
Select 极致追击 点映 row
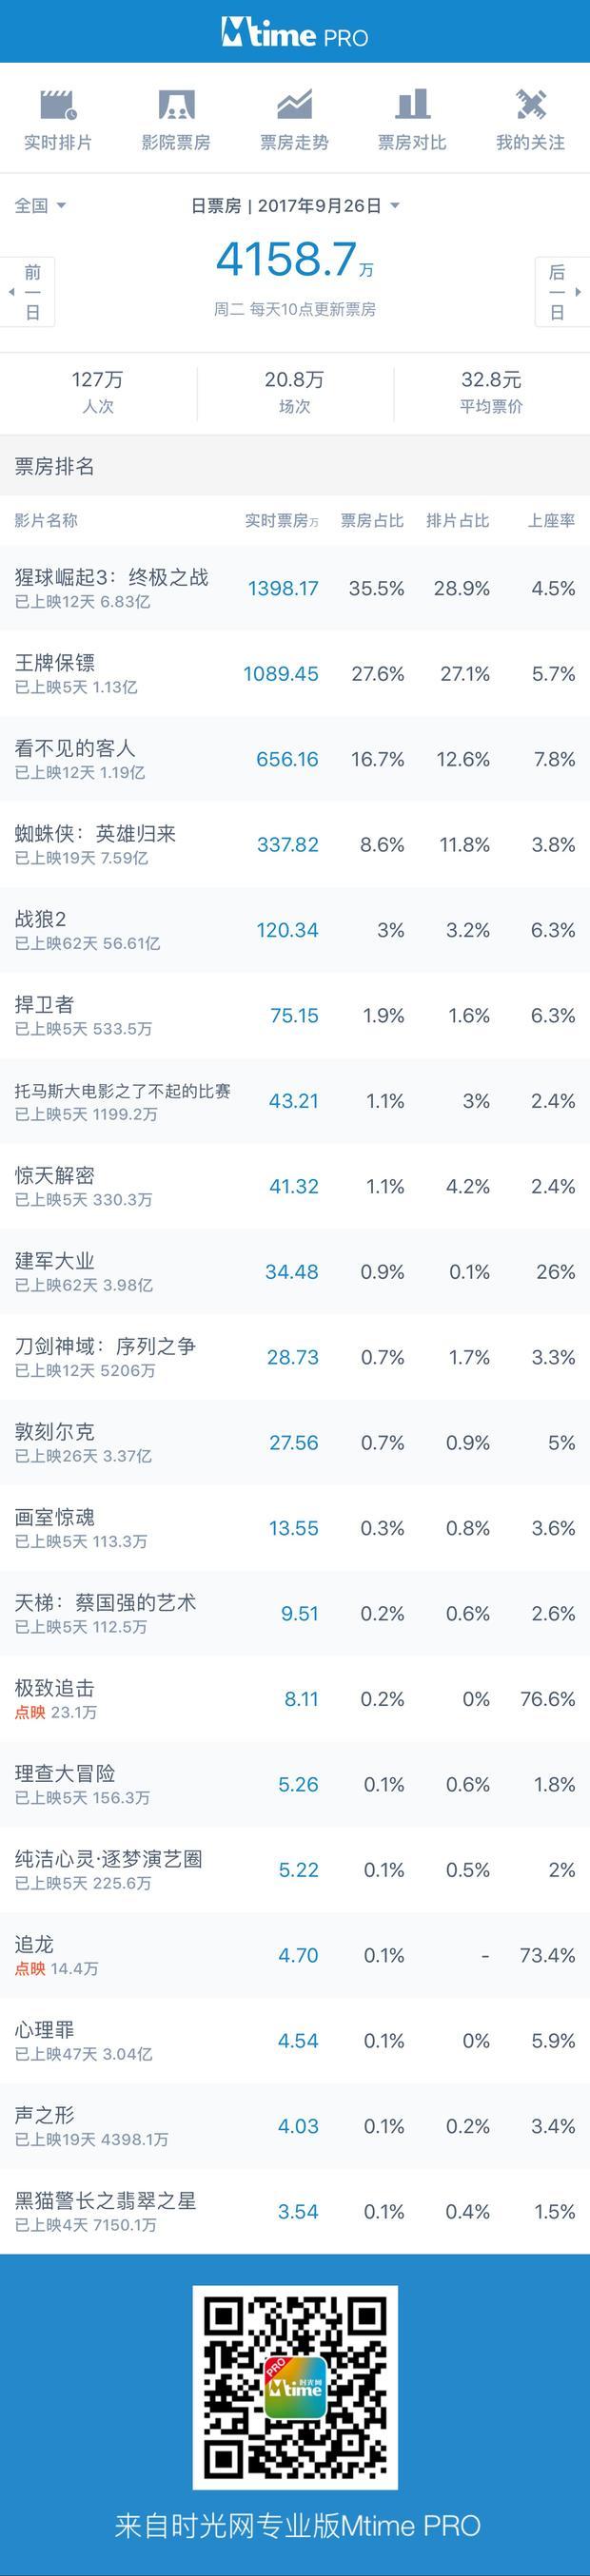point(295,1699)
